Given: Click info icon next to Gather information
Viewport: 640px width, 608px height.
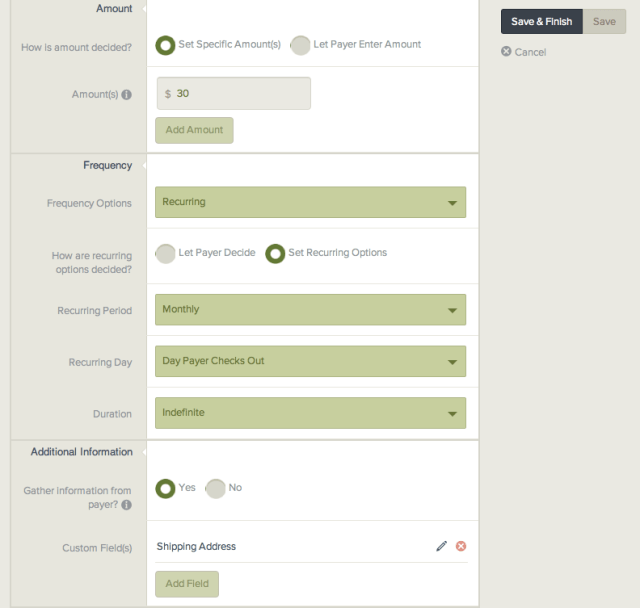Looking at the screenshot, I should click(127, 505).
